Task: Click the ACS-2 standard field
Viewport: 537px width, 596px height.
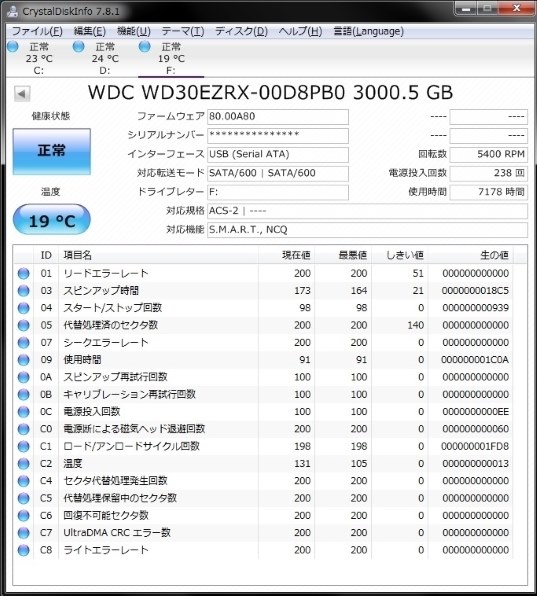Action: (367, 211)
